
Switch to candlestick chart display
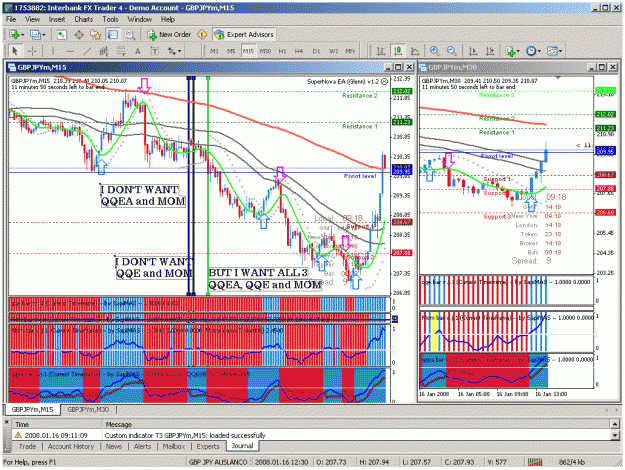tap(398, 51)
